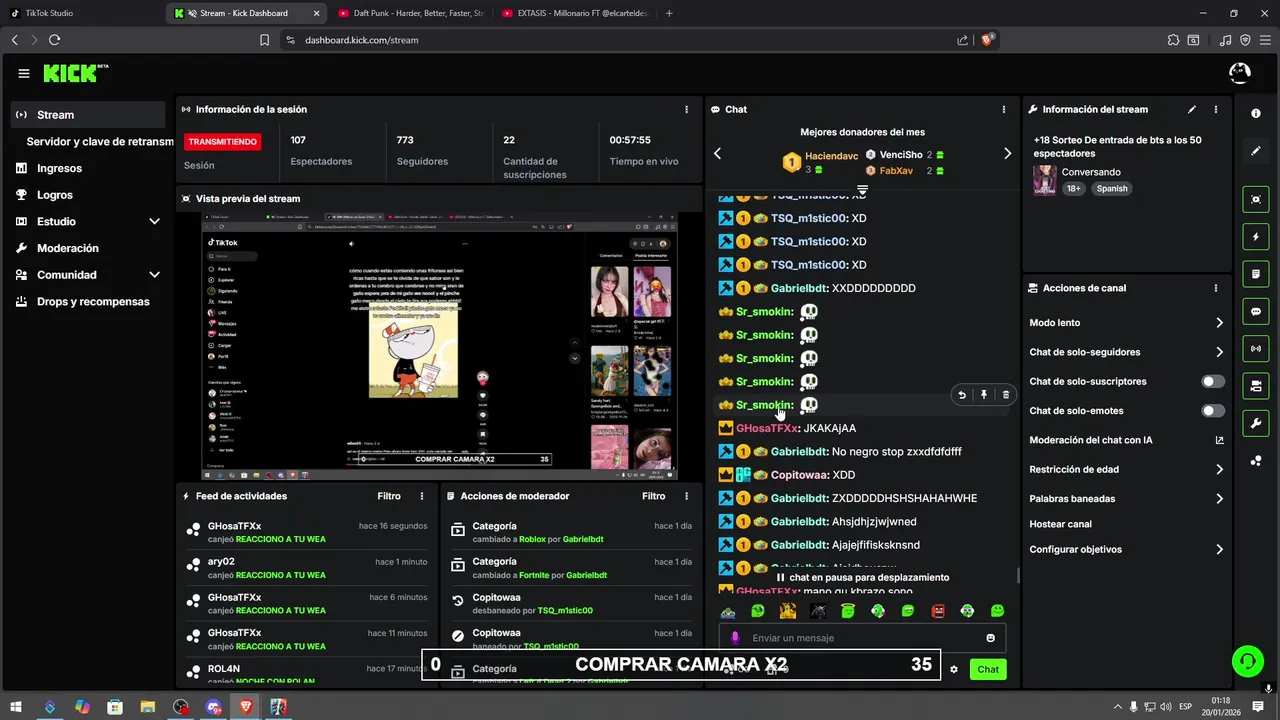Select the purple microphone icon in the message box
The width and height of the screenshot is (1280, 720).
tap(735, 638)
